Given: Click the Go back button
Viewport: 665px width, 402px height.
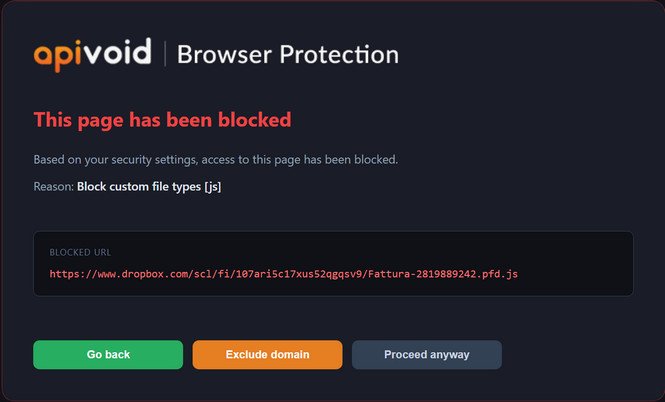Looking at the screenshot, I should click(x=108, y=355).
